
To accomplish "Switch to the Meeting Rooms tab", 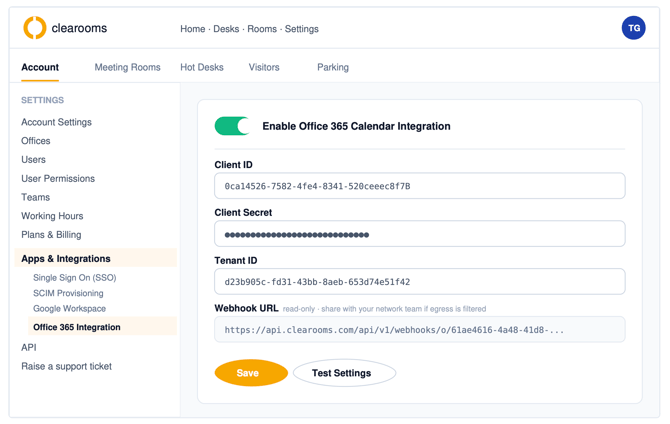I will 127,67.
